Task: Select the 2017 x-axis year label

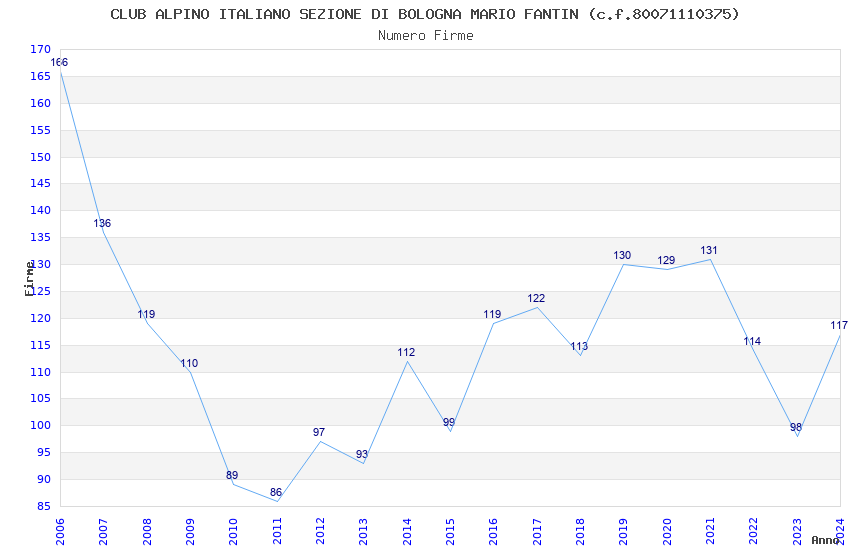Action: click(x=537, y=532)
